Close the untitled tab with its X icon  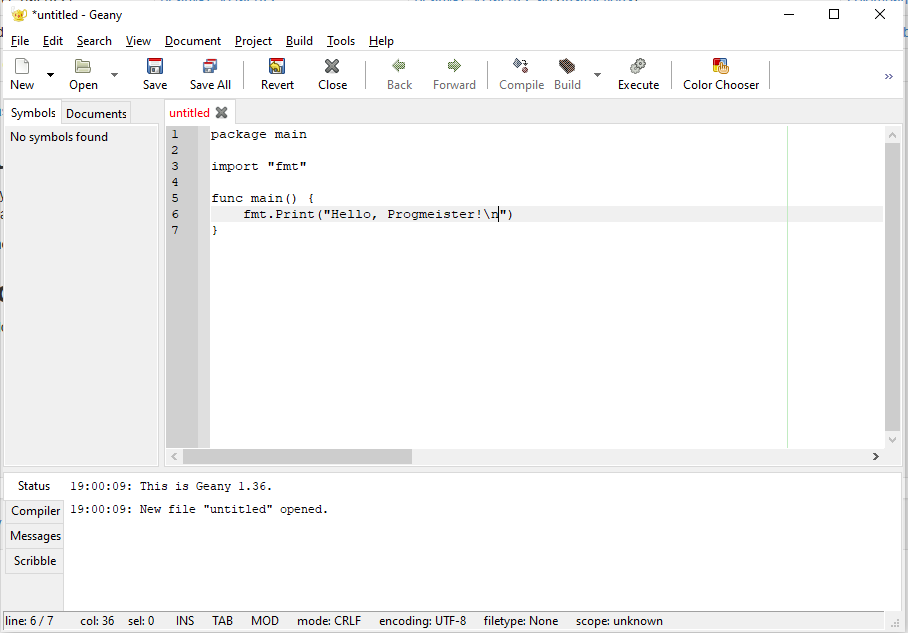(x=221, y=113)
